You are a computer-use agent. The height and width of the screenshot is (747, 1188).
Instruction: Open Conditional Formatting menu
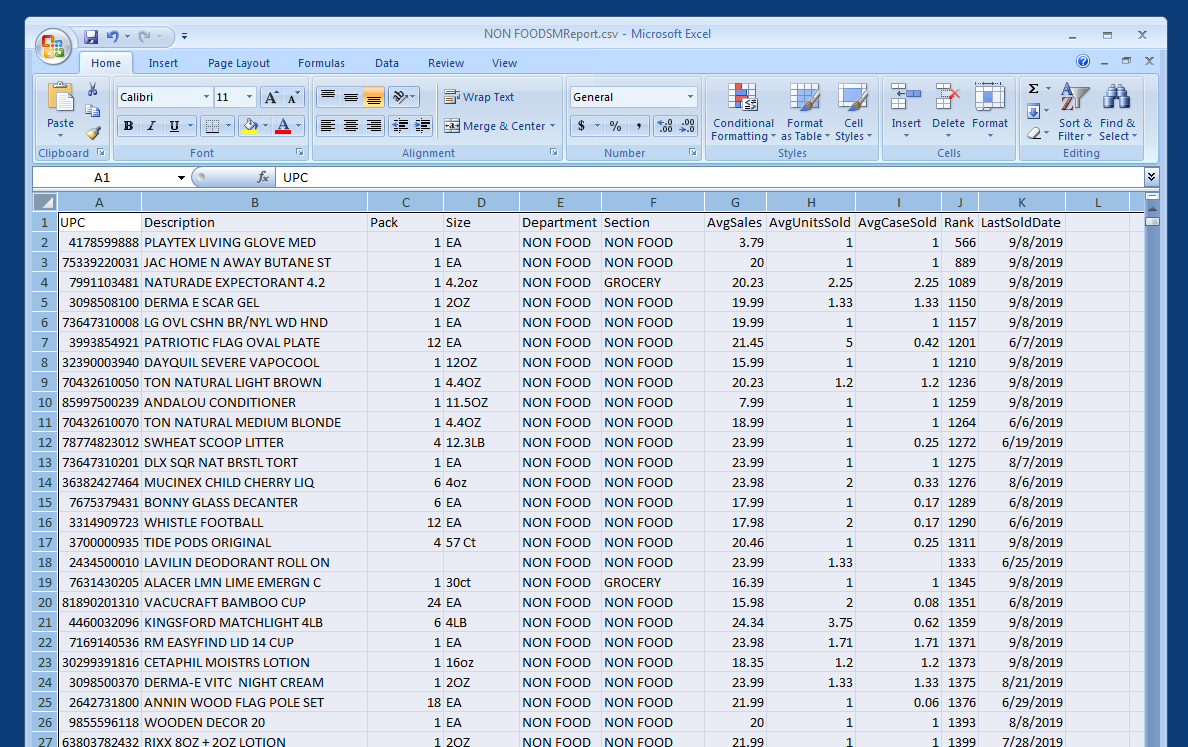743,111
